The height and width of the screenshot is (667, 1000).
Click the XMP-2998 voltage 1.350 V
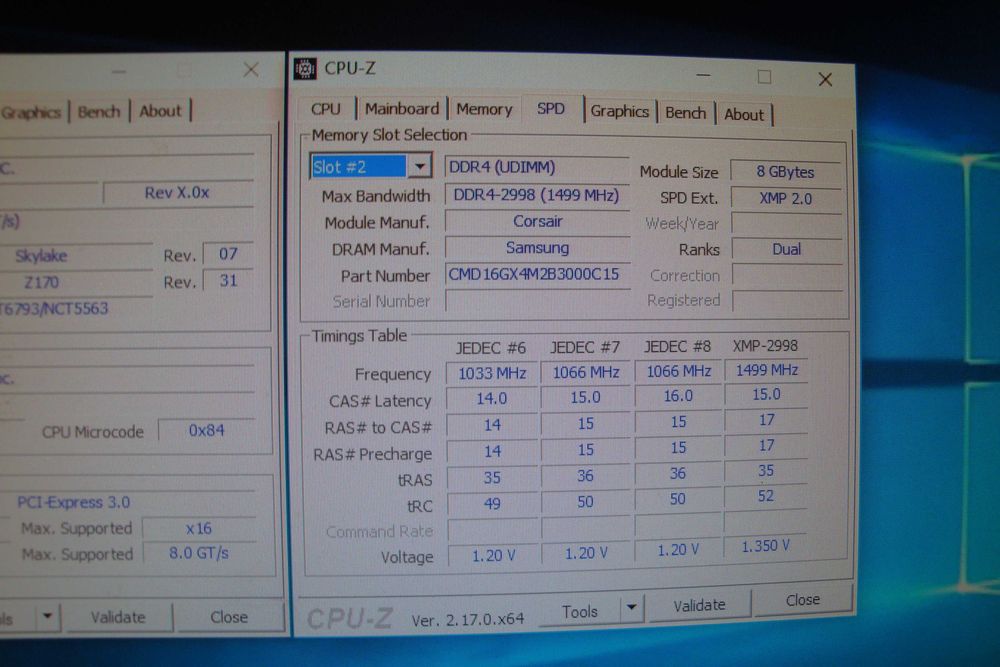[x=765, y=546]
